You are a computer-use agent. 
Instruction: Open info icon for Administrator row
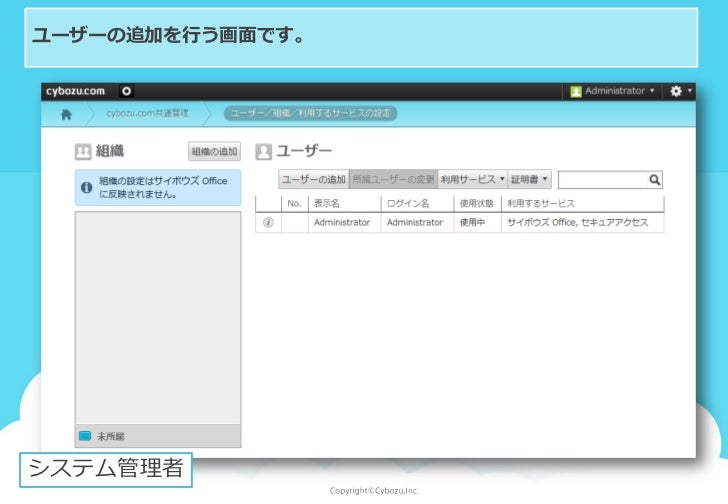click(268, 222)
